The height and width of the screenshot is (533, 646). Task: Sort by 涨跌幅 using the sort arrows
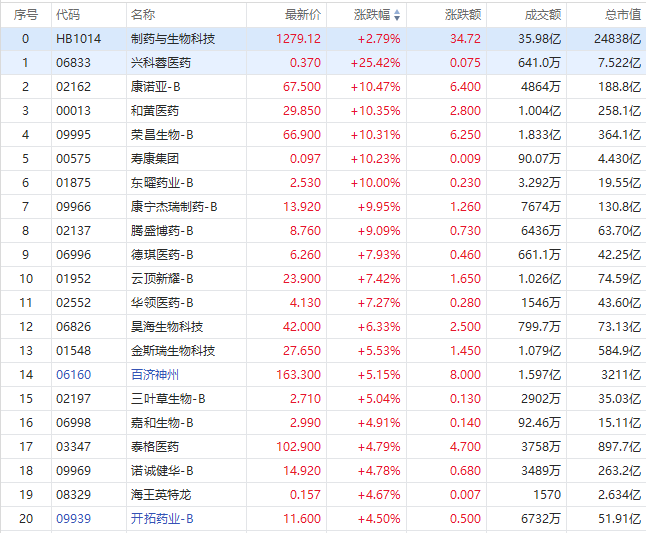click(x=397, y=15)
